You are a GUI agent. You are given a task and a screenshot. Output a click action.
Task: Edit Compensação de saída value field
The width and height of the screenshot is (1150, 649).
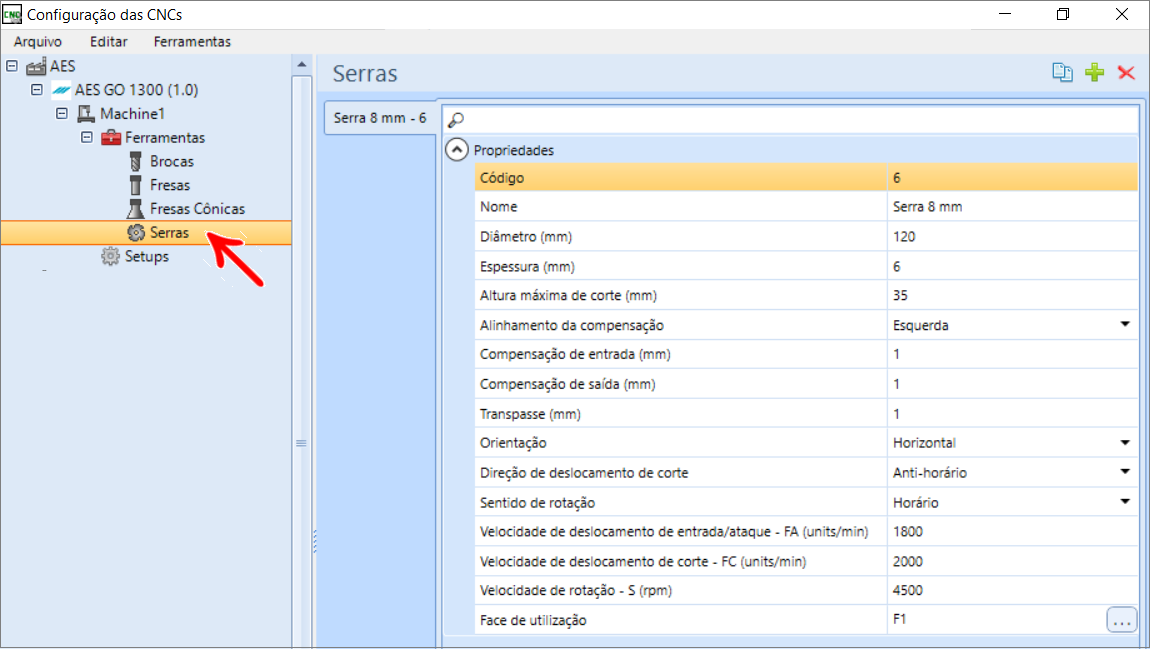[1012, 384]
